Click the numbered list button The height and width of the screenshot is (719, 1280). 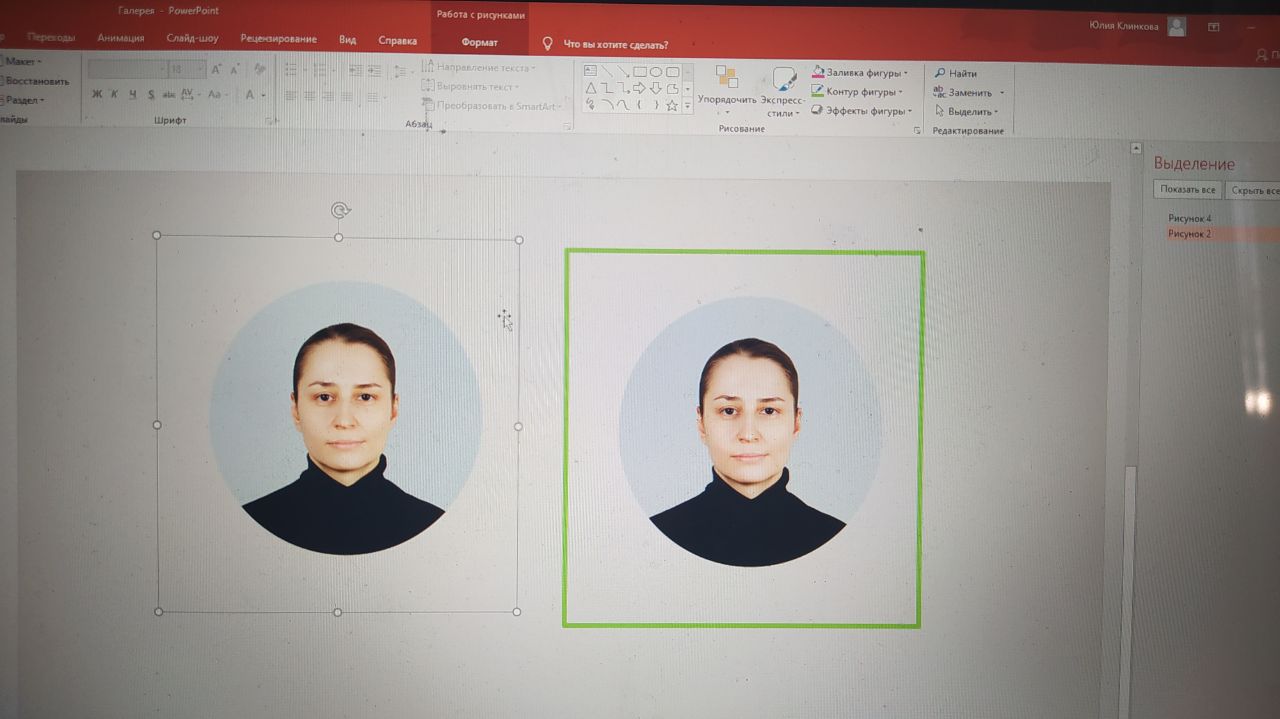pyautogui.click(x=320, y=69)
